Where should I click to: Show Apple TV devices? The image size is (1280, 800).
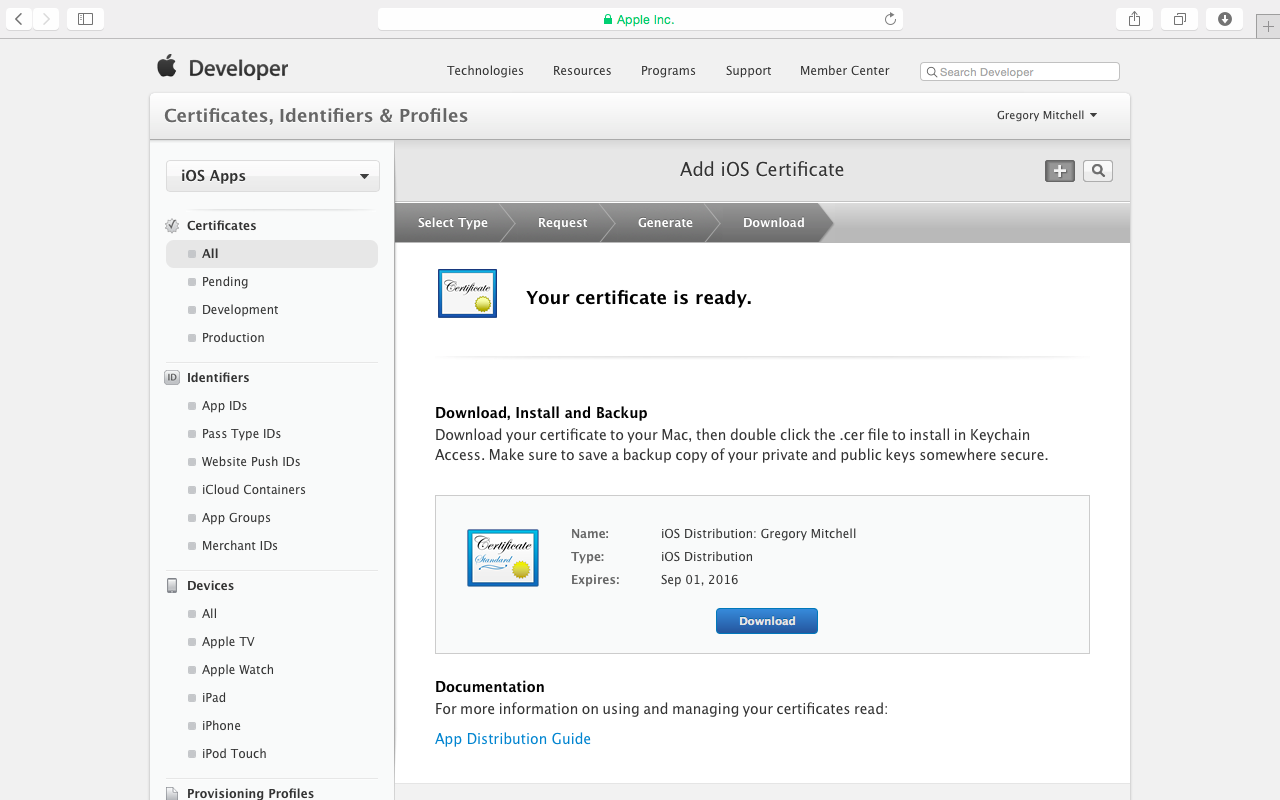(x=228, y=642)
